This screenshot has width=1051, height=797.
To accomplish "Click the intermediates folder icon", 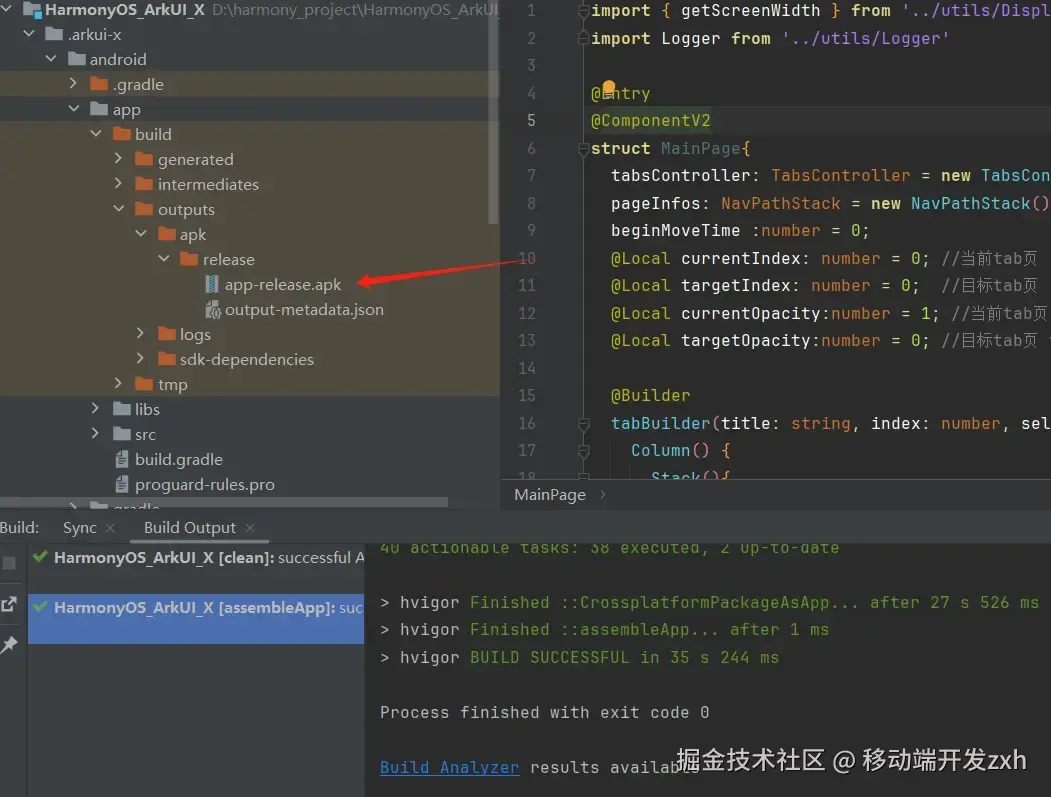I will (144, 184).
